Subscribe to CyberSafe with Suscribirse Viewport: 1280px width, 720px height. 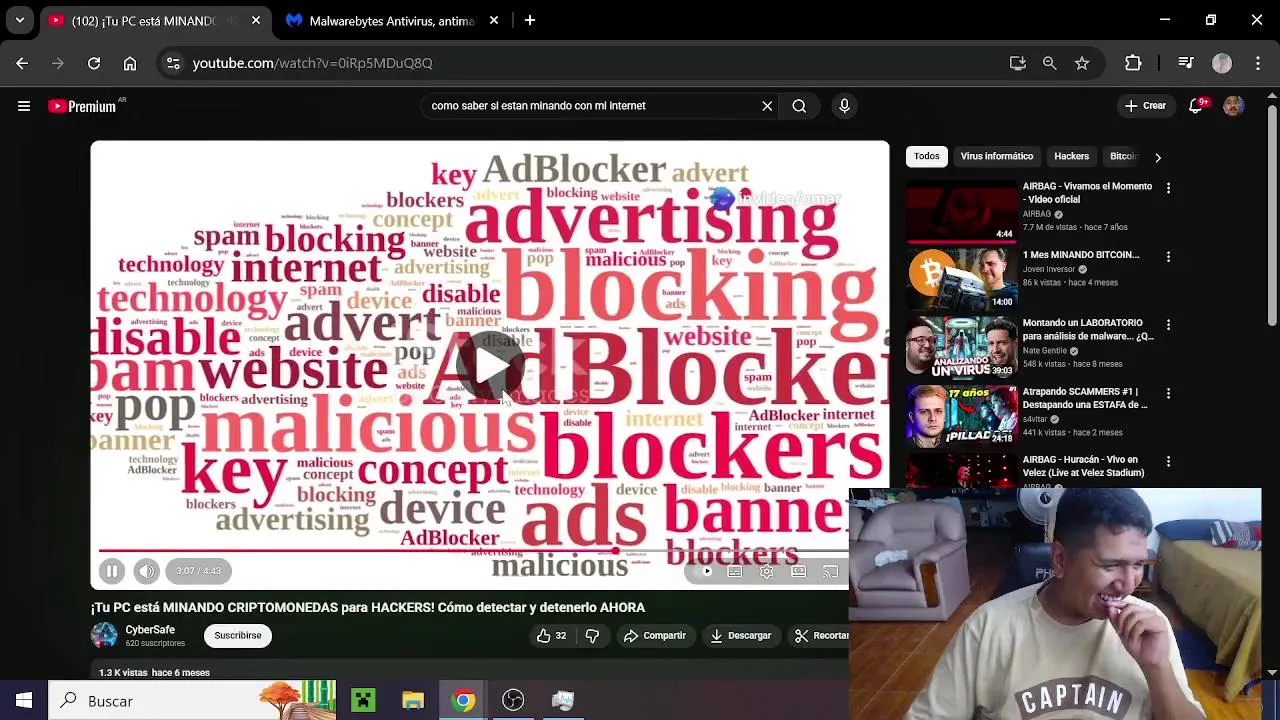(x=238, y=636)
